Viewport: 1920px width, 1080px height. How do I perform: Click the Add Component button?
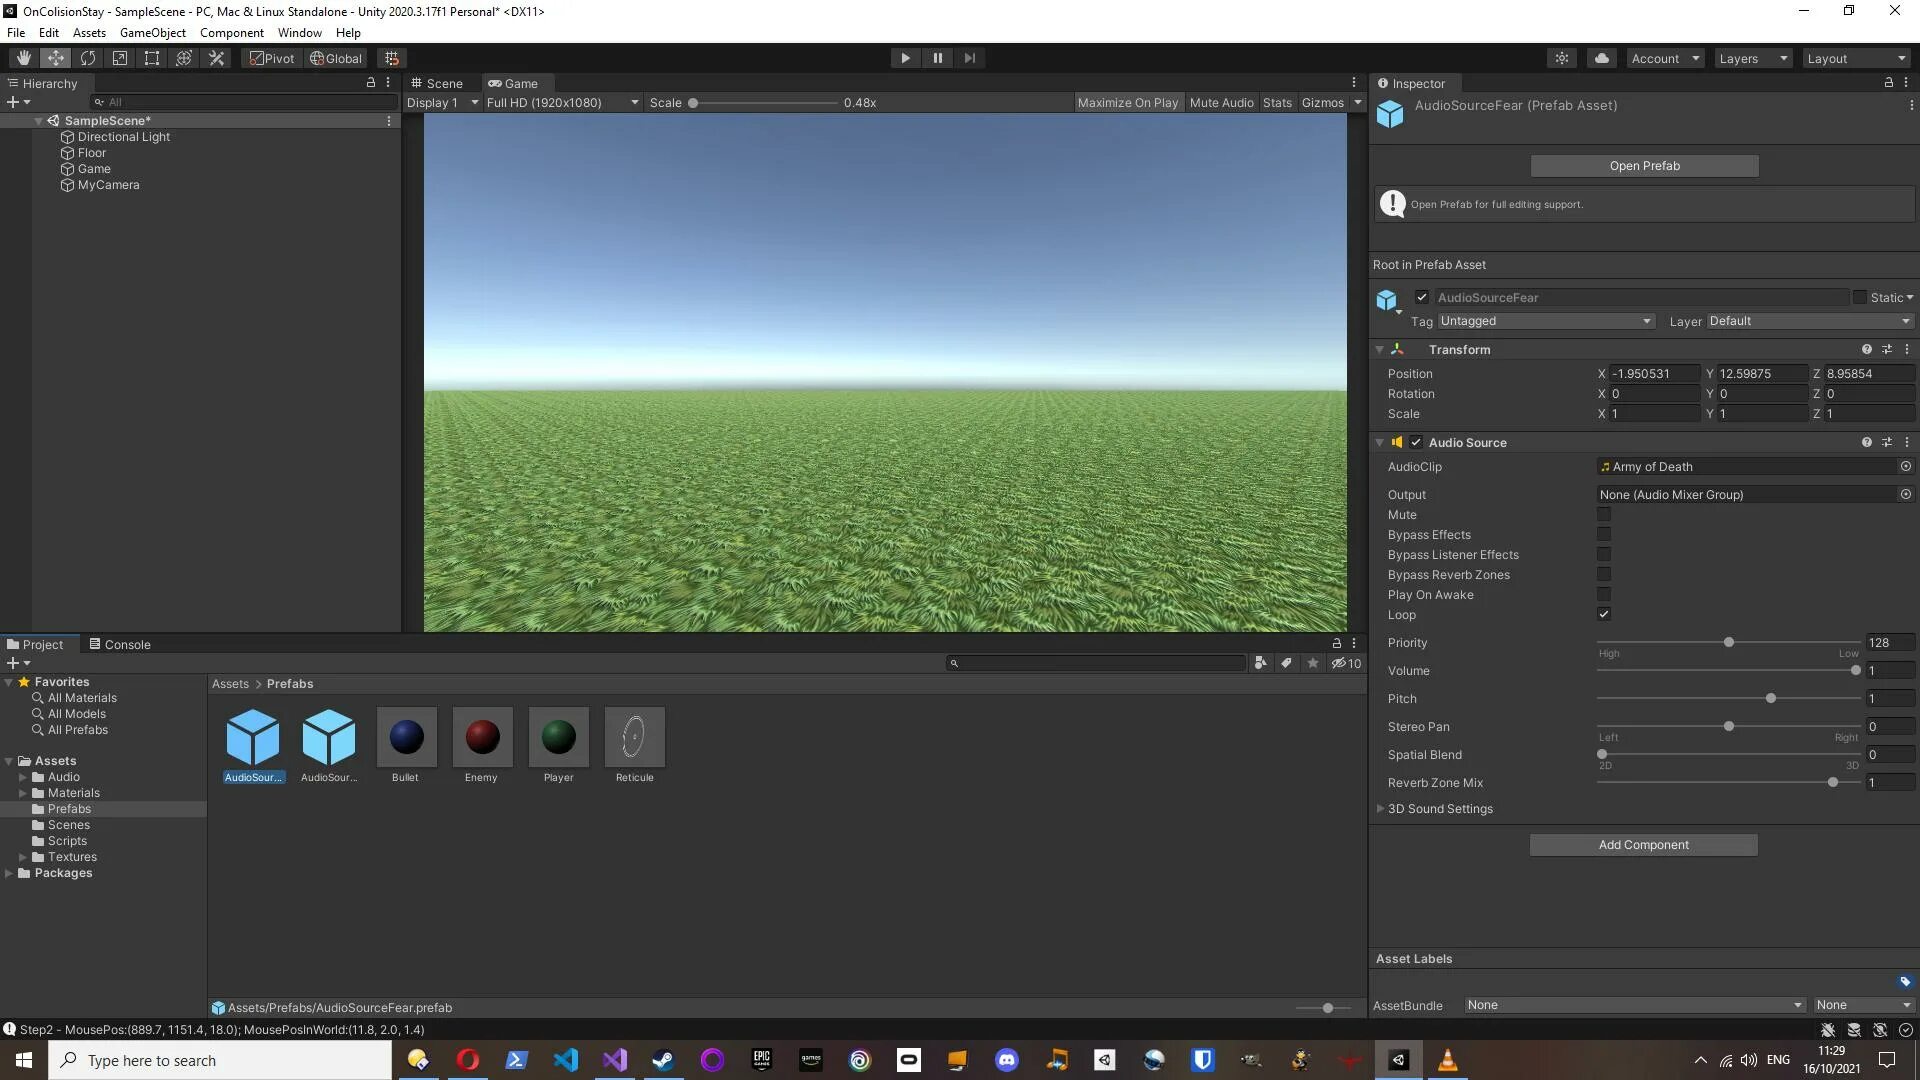pos(1643,845)
